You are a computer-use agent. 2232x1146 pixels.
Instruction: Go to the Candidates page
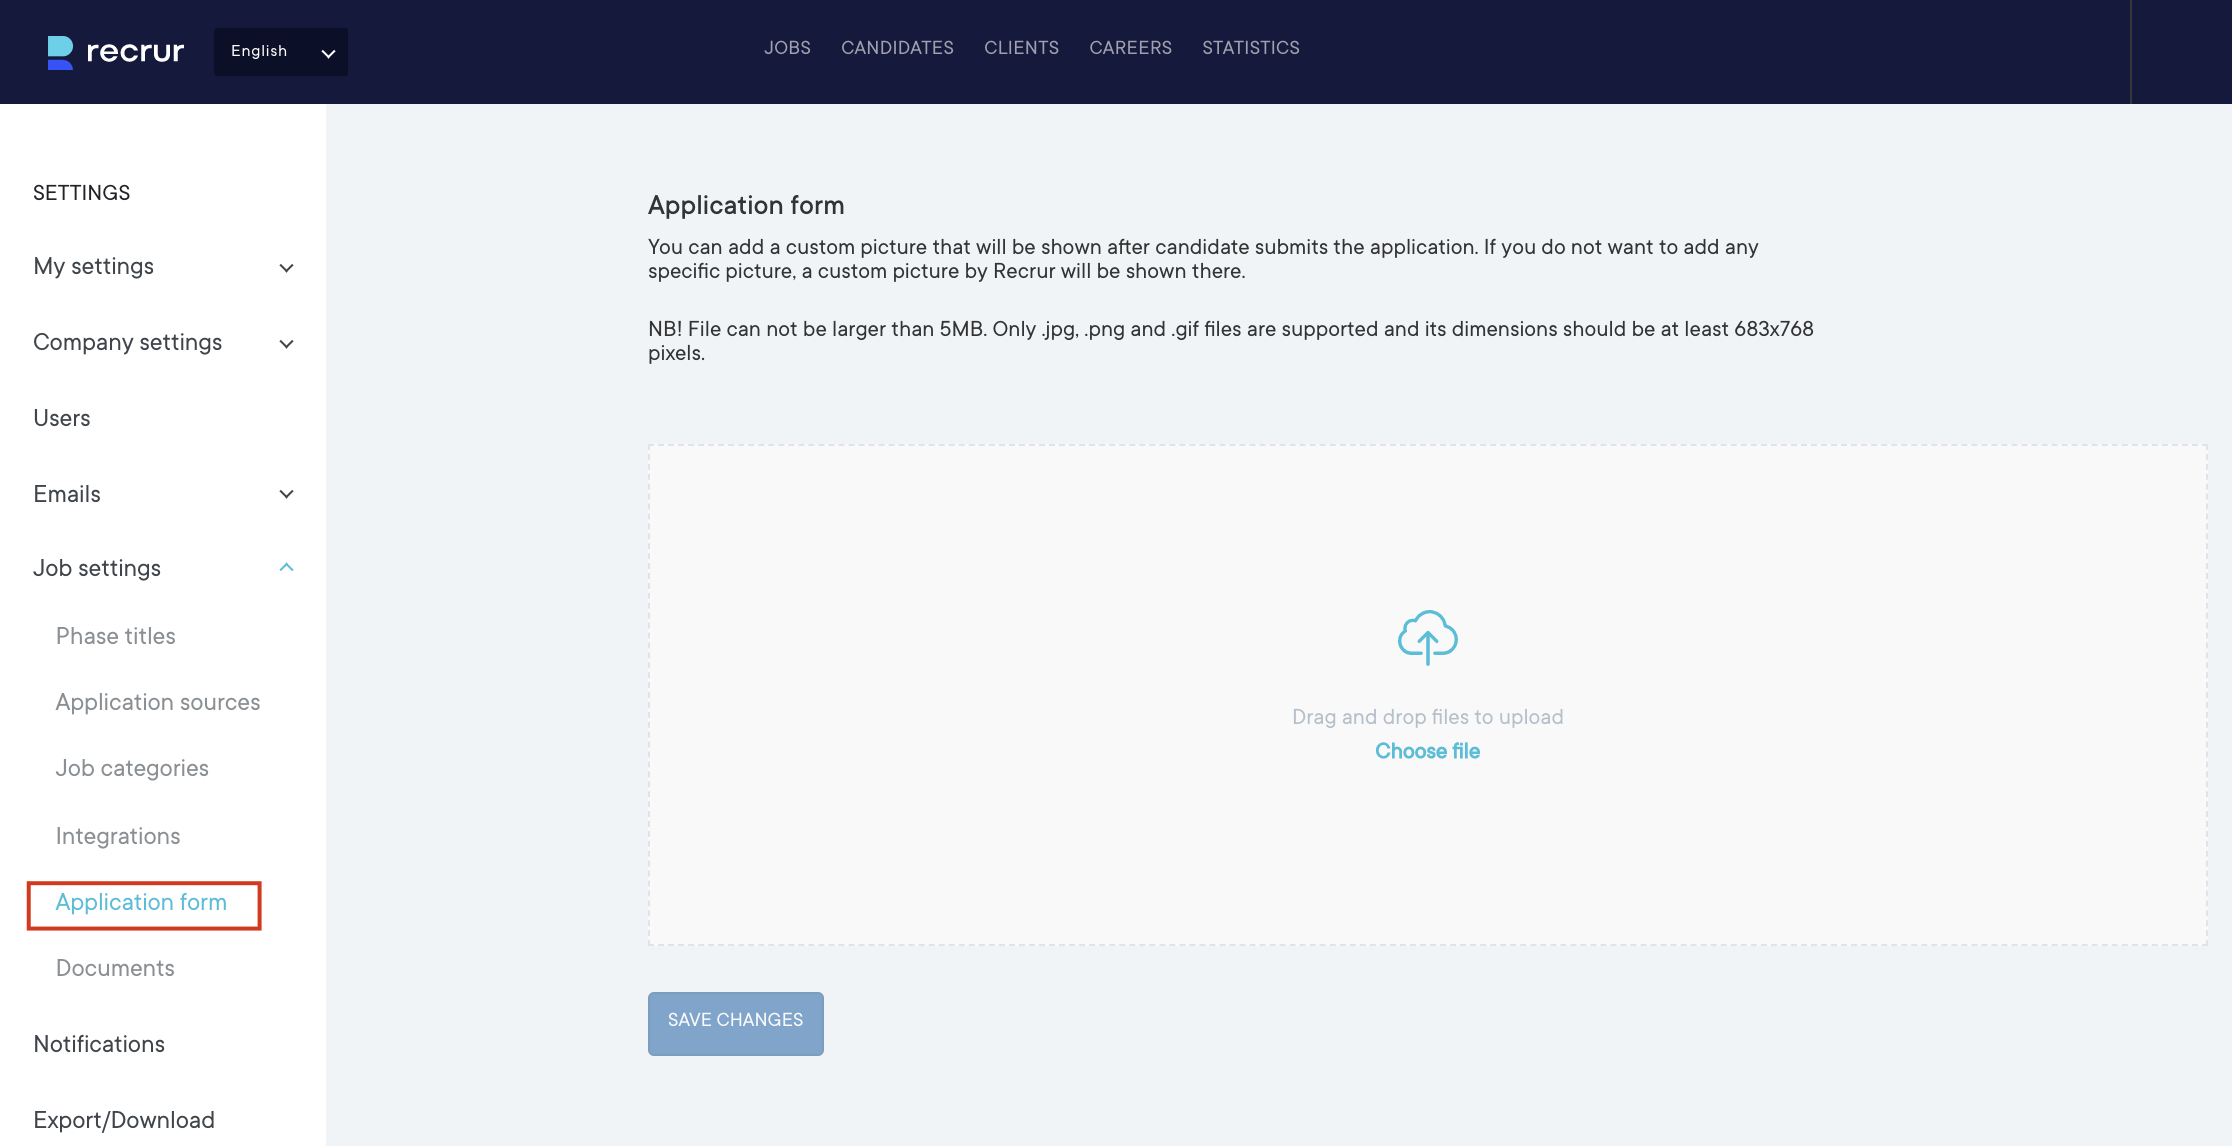[x=897, y=48]
